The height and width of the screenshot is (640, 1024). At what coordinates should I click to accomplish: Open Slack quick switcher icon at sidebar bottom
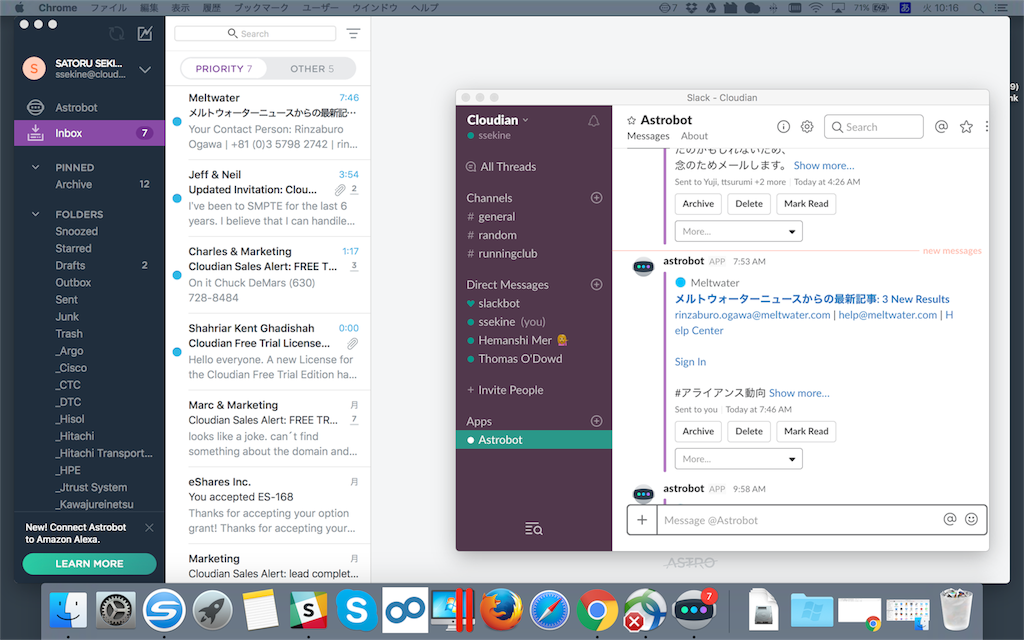(534, 528)
